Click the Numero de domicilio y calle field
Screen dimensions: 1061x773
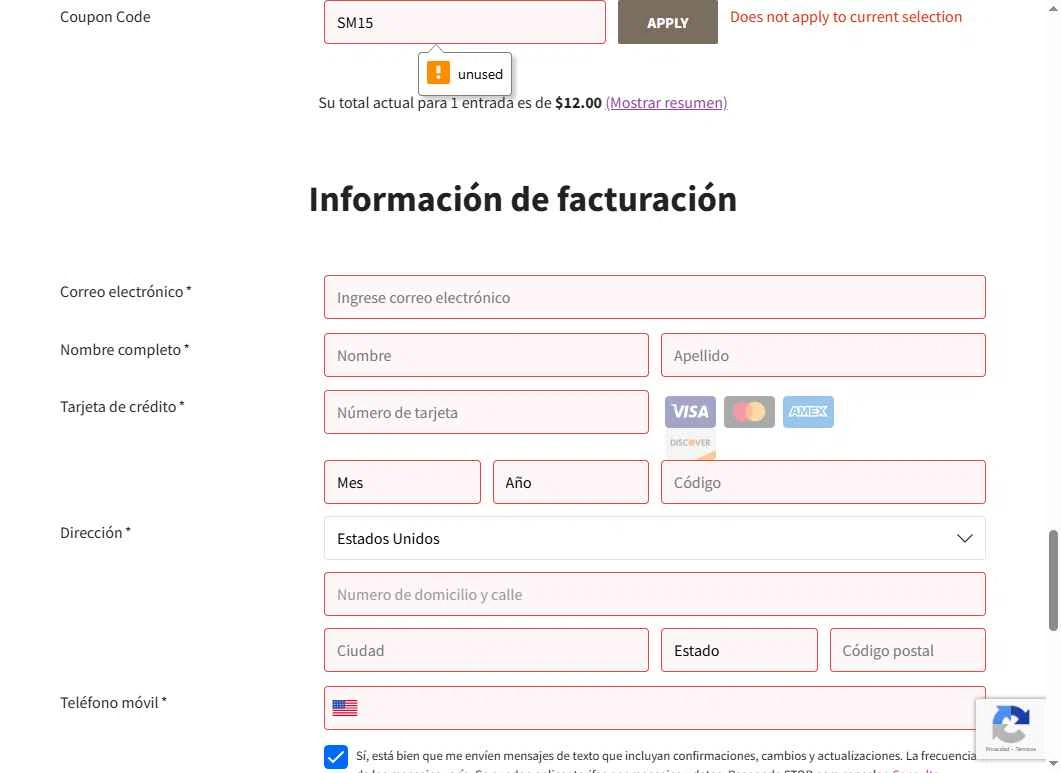[654, 594]
